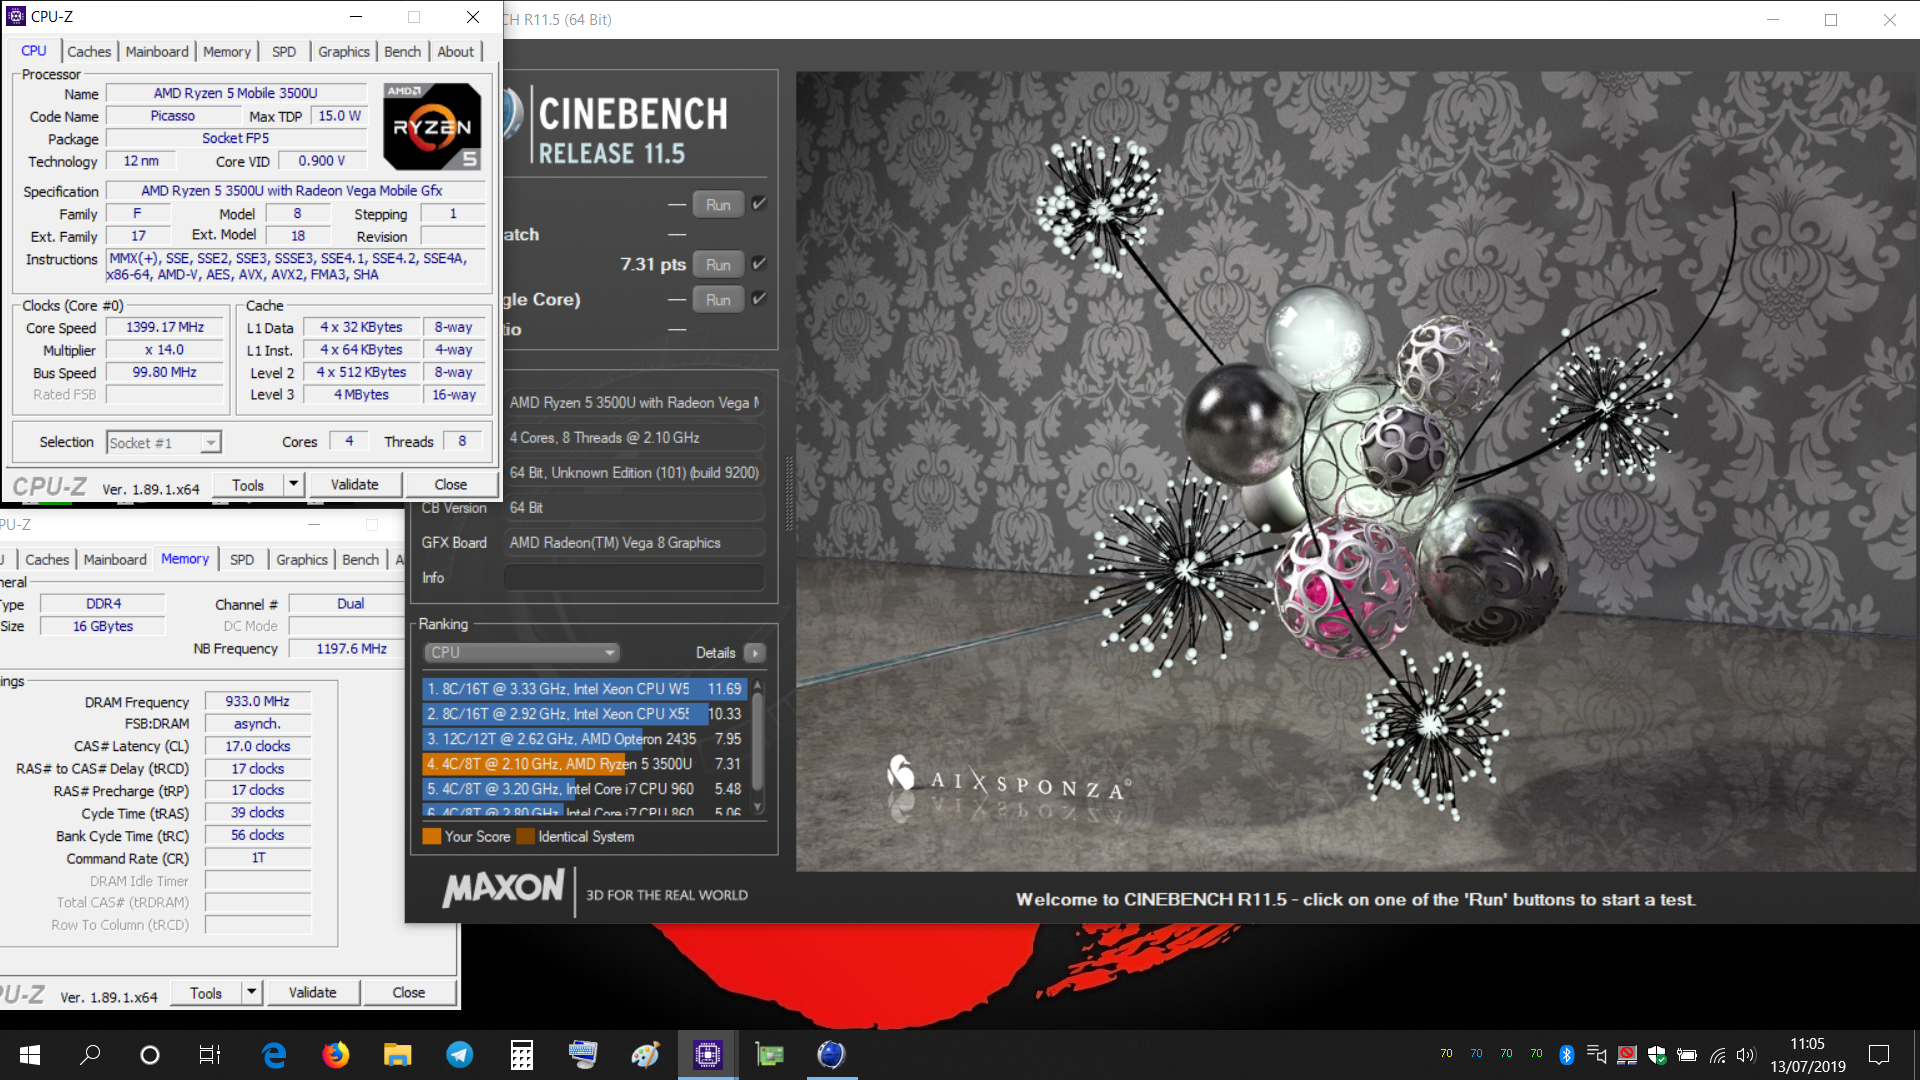Image resolution: width=1920 pixels, height=1080 pixels.
Task: Select ranking entry Intel Xeon W5 scoring 11.69
Action: pos(585,689)
